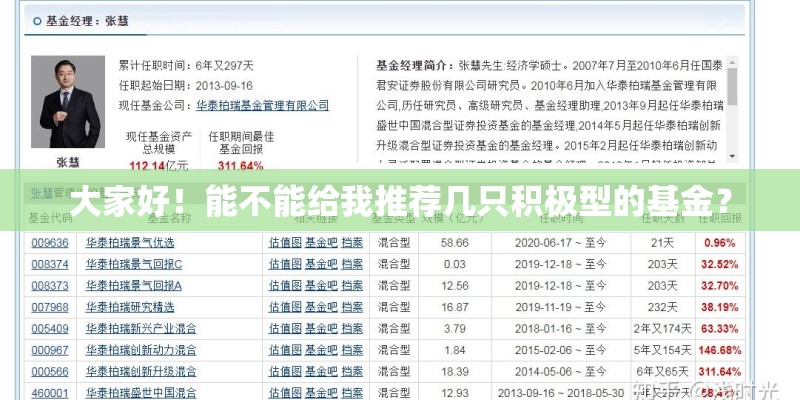Open fund code 000566
The height and width of the screenshot is (400, 800).
pos(49,371)
